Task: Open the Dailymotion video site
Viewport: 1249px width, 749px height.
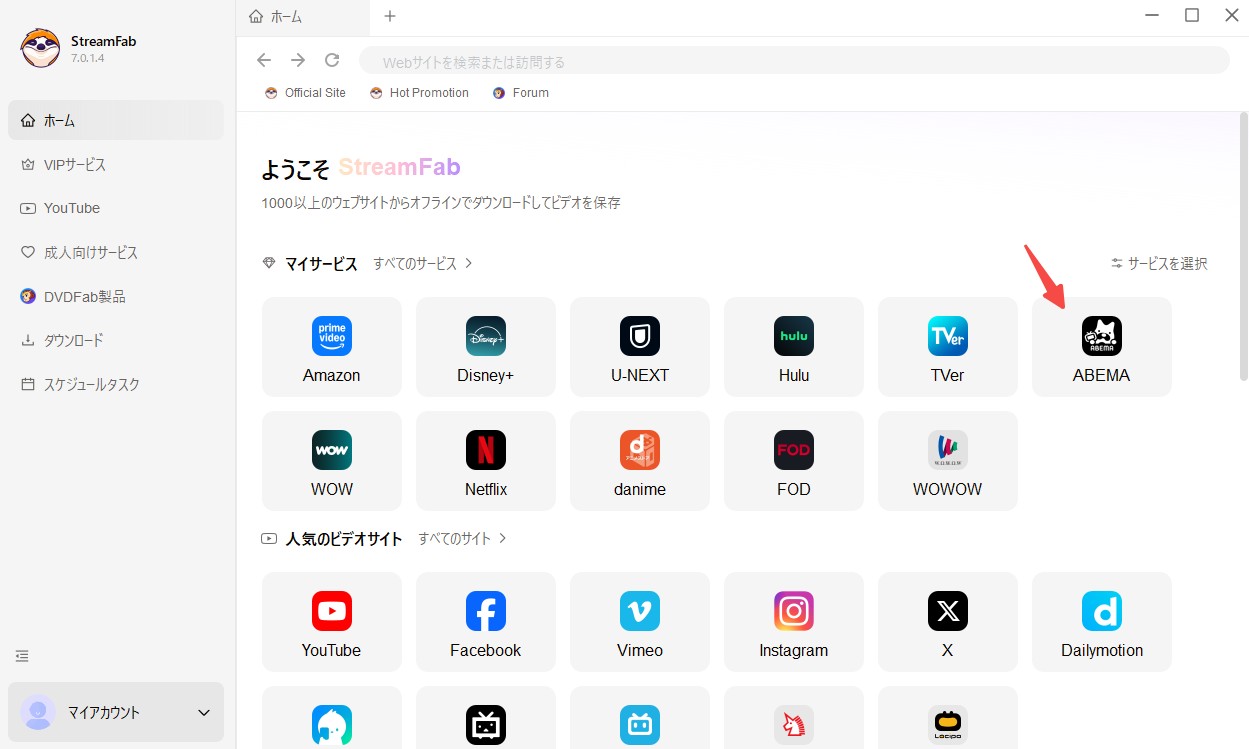Action: coord(1101,621)
